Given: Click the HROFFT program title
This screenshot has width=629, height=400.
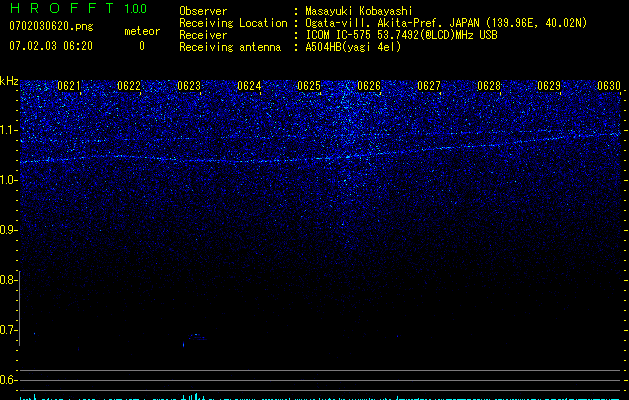Looking at the screenshot, I should click(62, 8).
